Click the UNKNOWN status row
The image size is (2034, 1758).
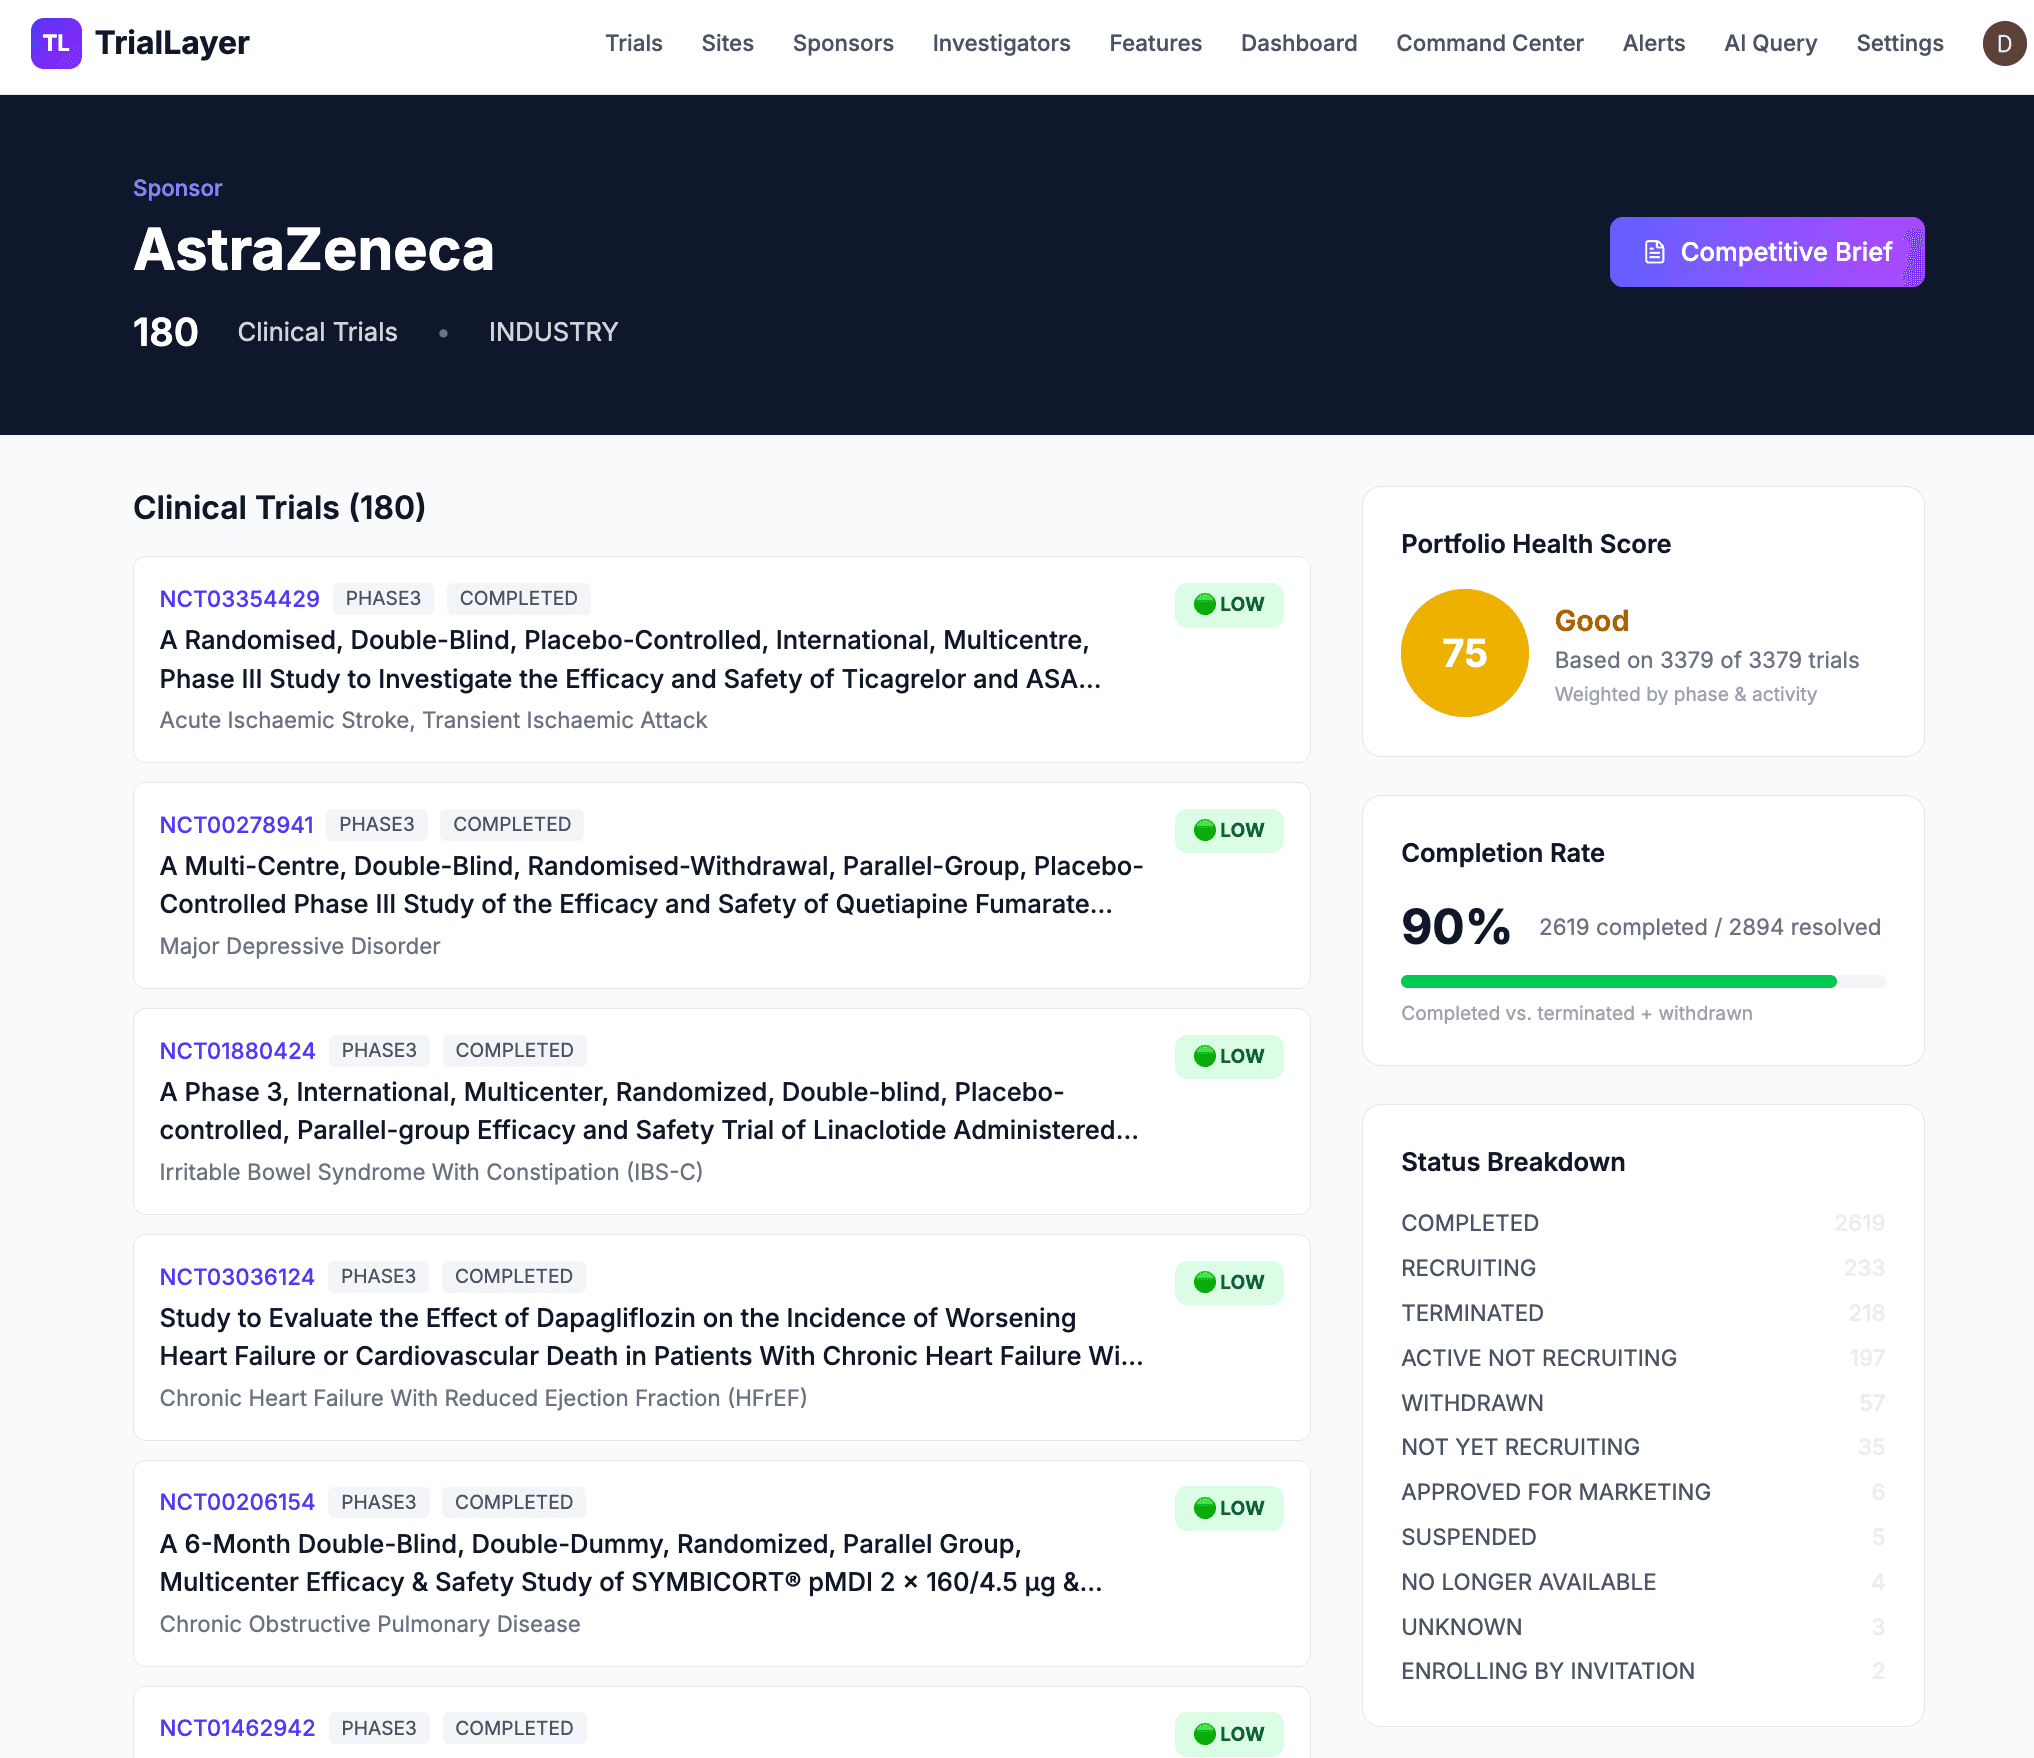click(x=1643, y=1627)
